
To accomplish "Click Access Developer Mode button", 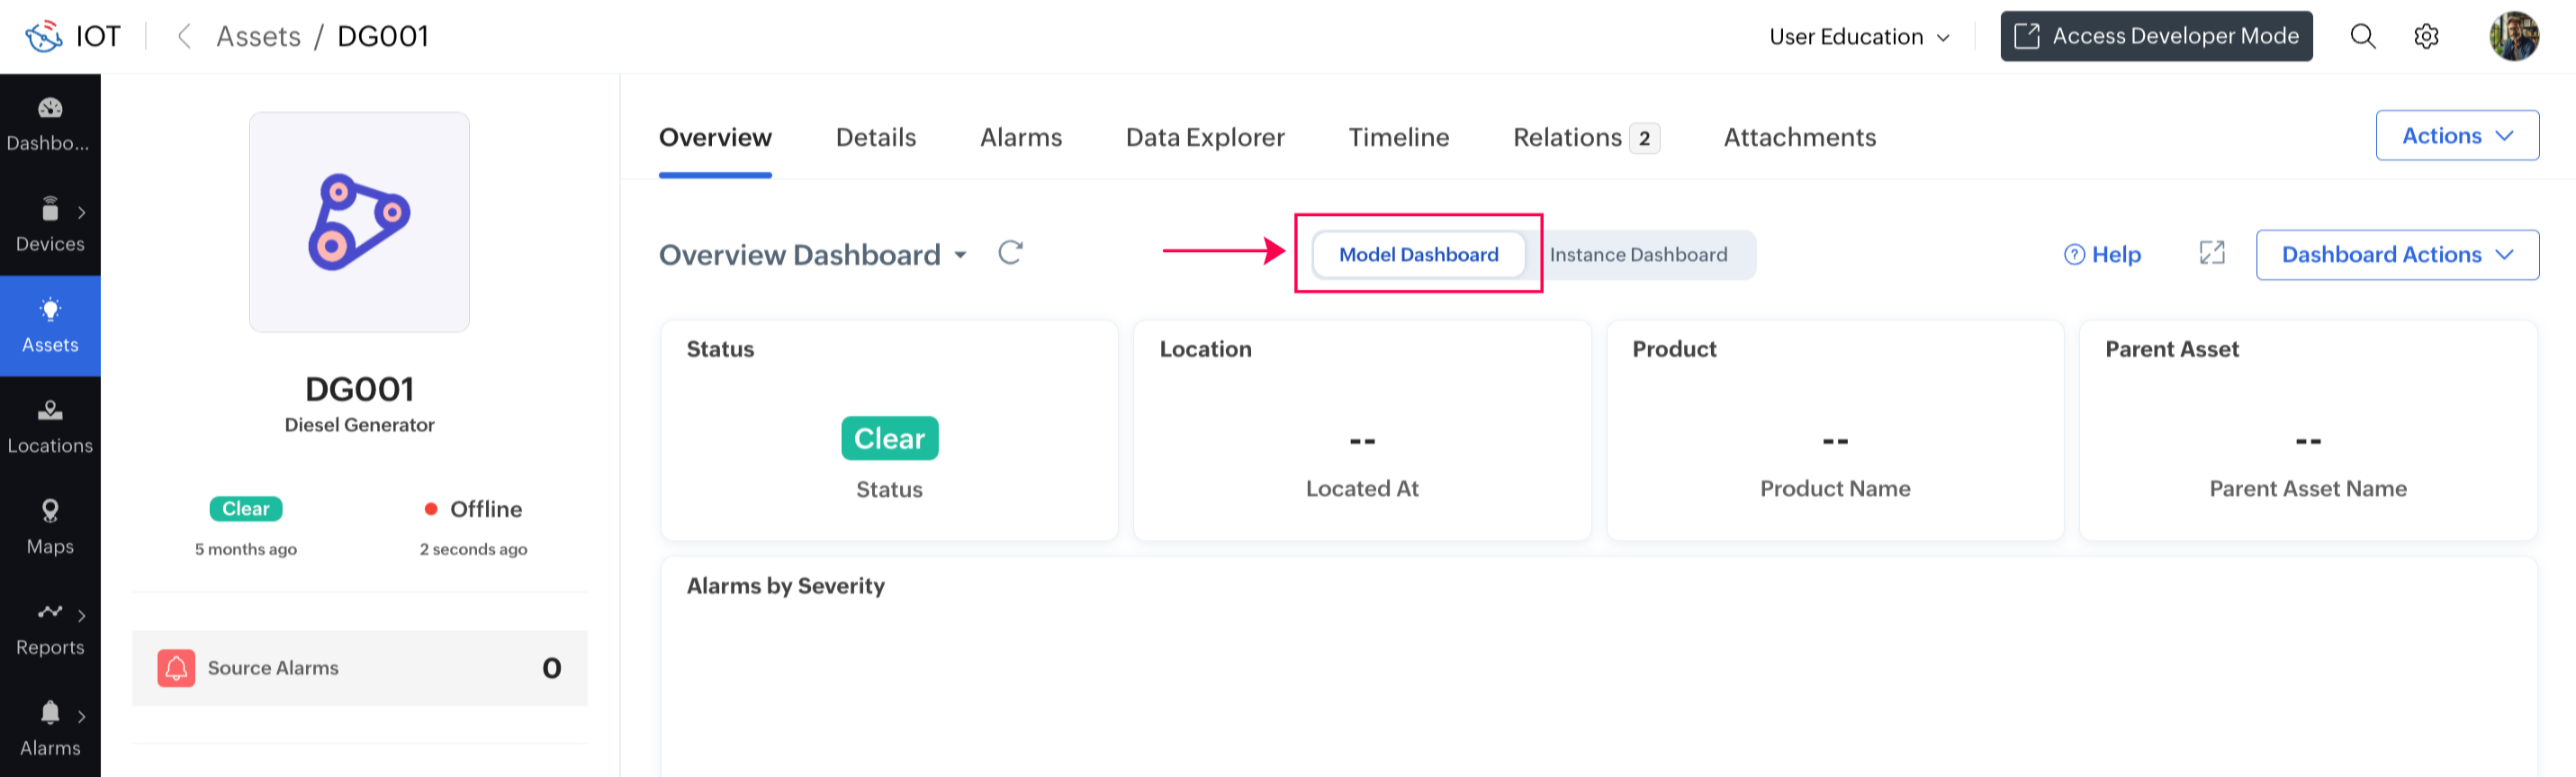I will pos(2156,37).
